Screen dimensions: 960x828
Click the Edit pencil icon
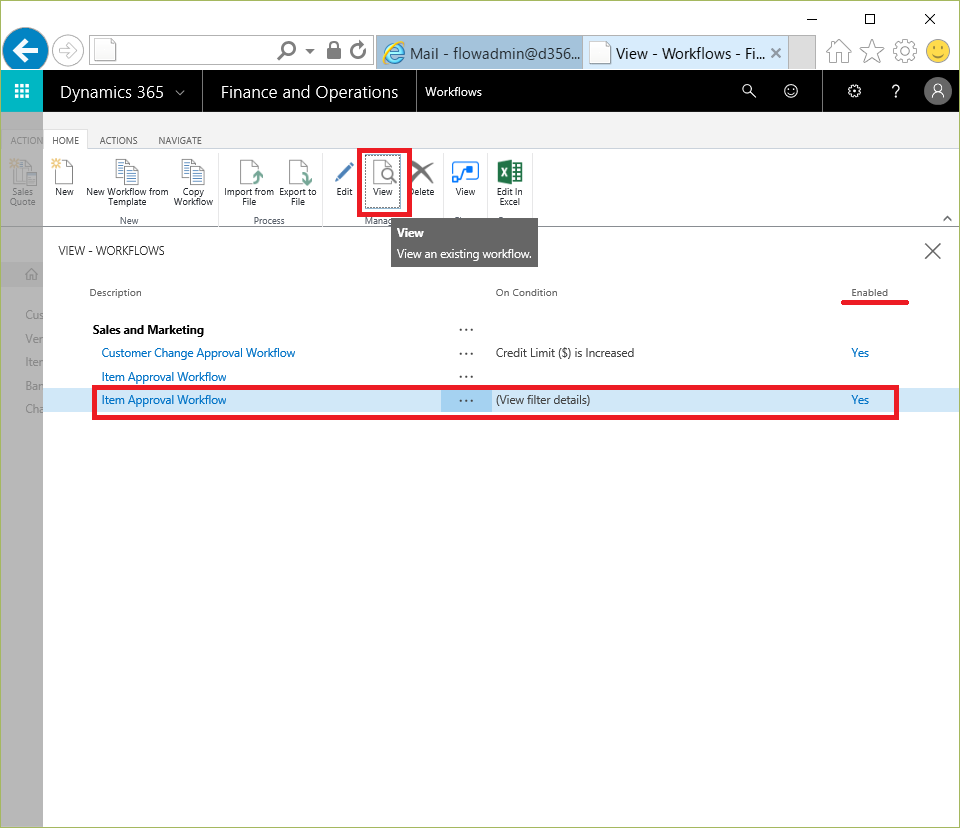[x=344, y=178]
